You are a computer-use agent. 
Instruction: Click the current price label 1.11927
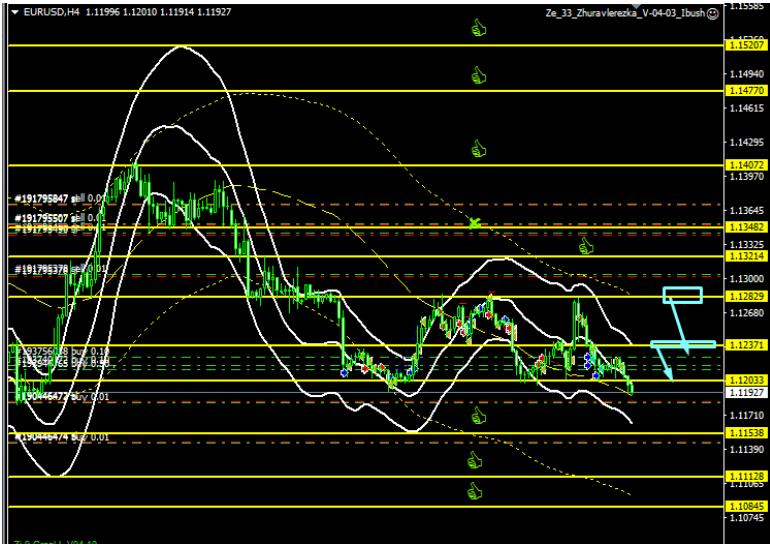pyautogui.click(x=747, y=392)
